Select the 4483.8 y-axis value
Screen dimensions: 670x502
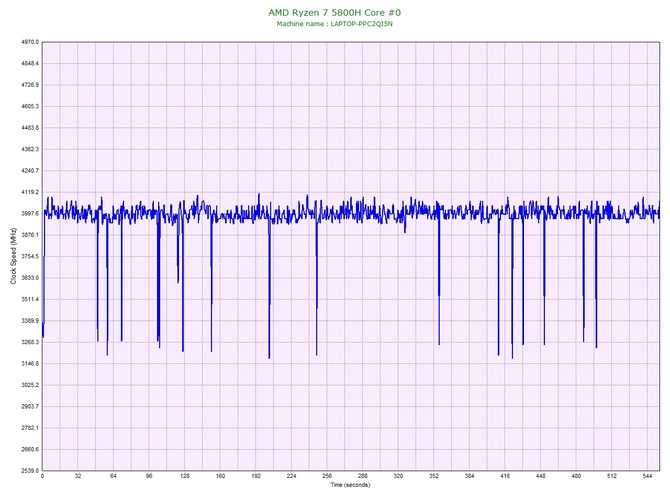tap(30, 128)
